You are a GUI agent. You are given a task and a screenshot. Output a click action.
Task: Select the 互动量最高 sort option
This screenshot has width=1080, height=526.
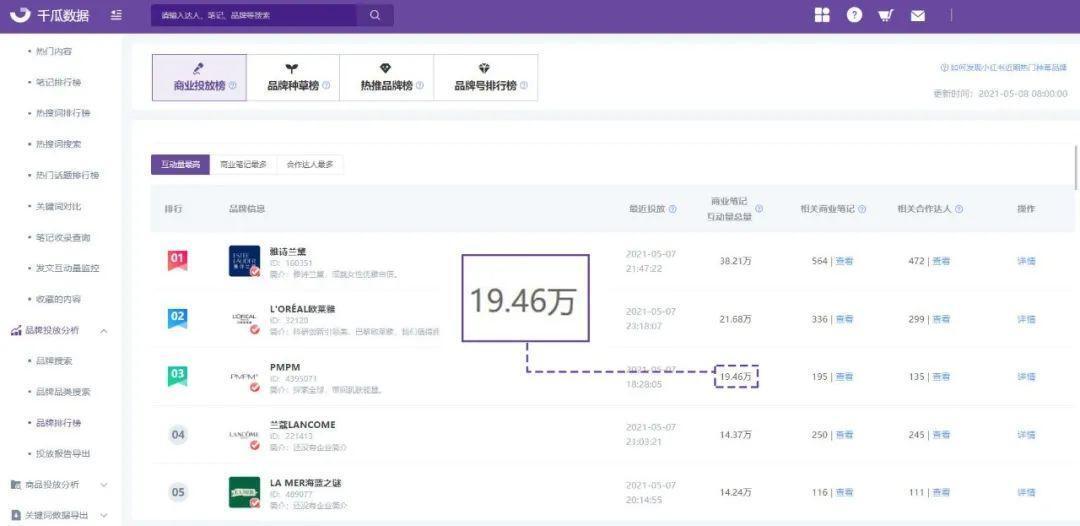click(180, 165)
